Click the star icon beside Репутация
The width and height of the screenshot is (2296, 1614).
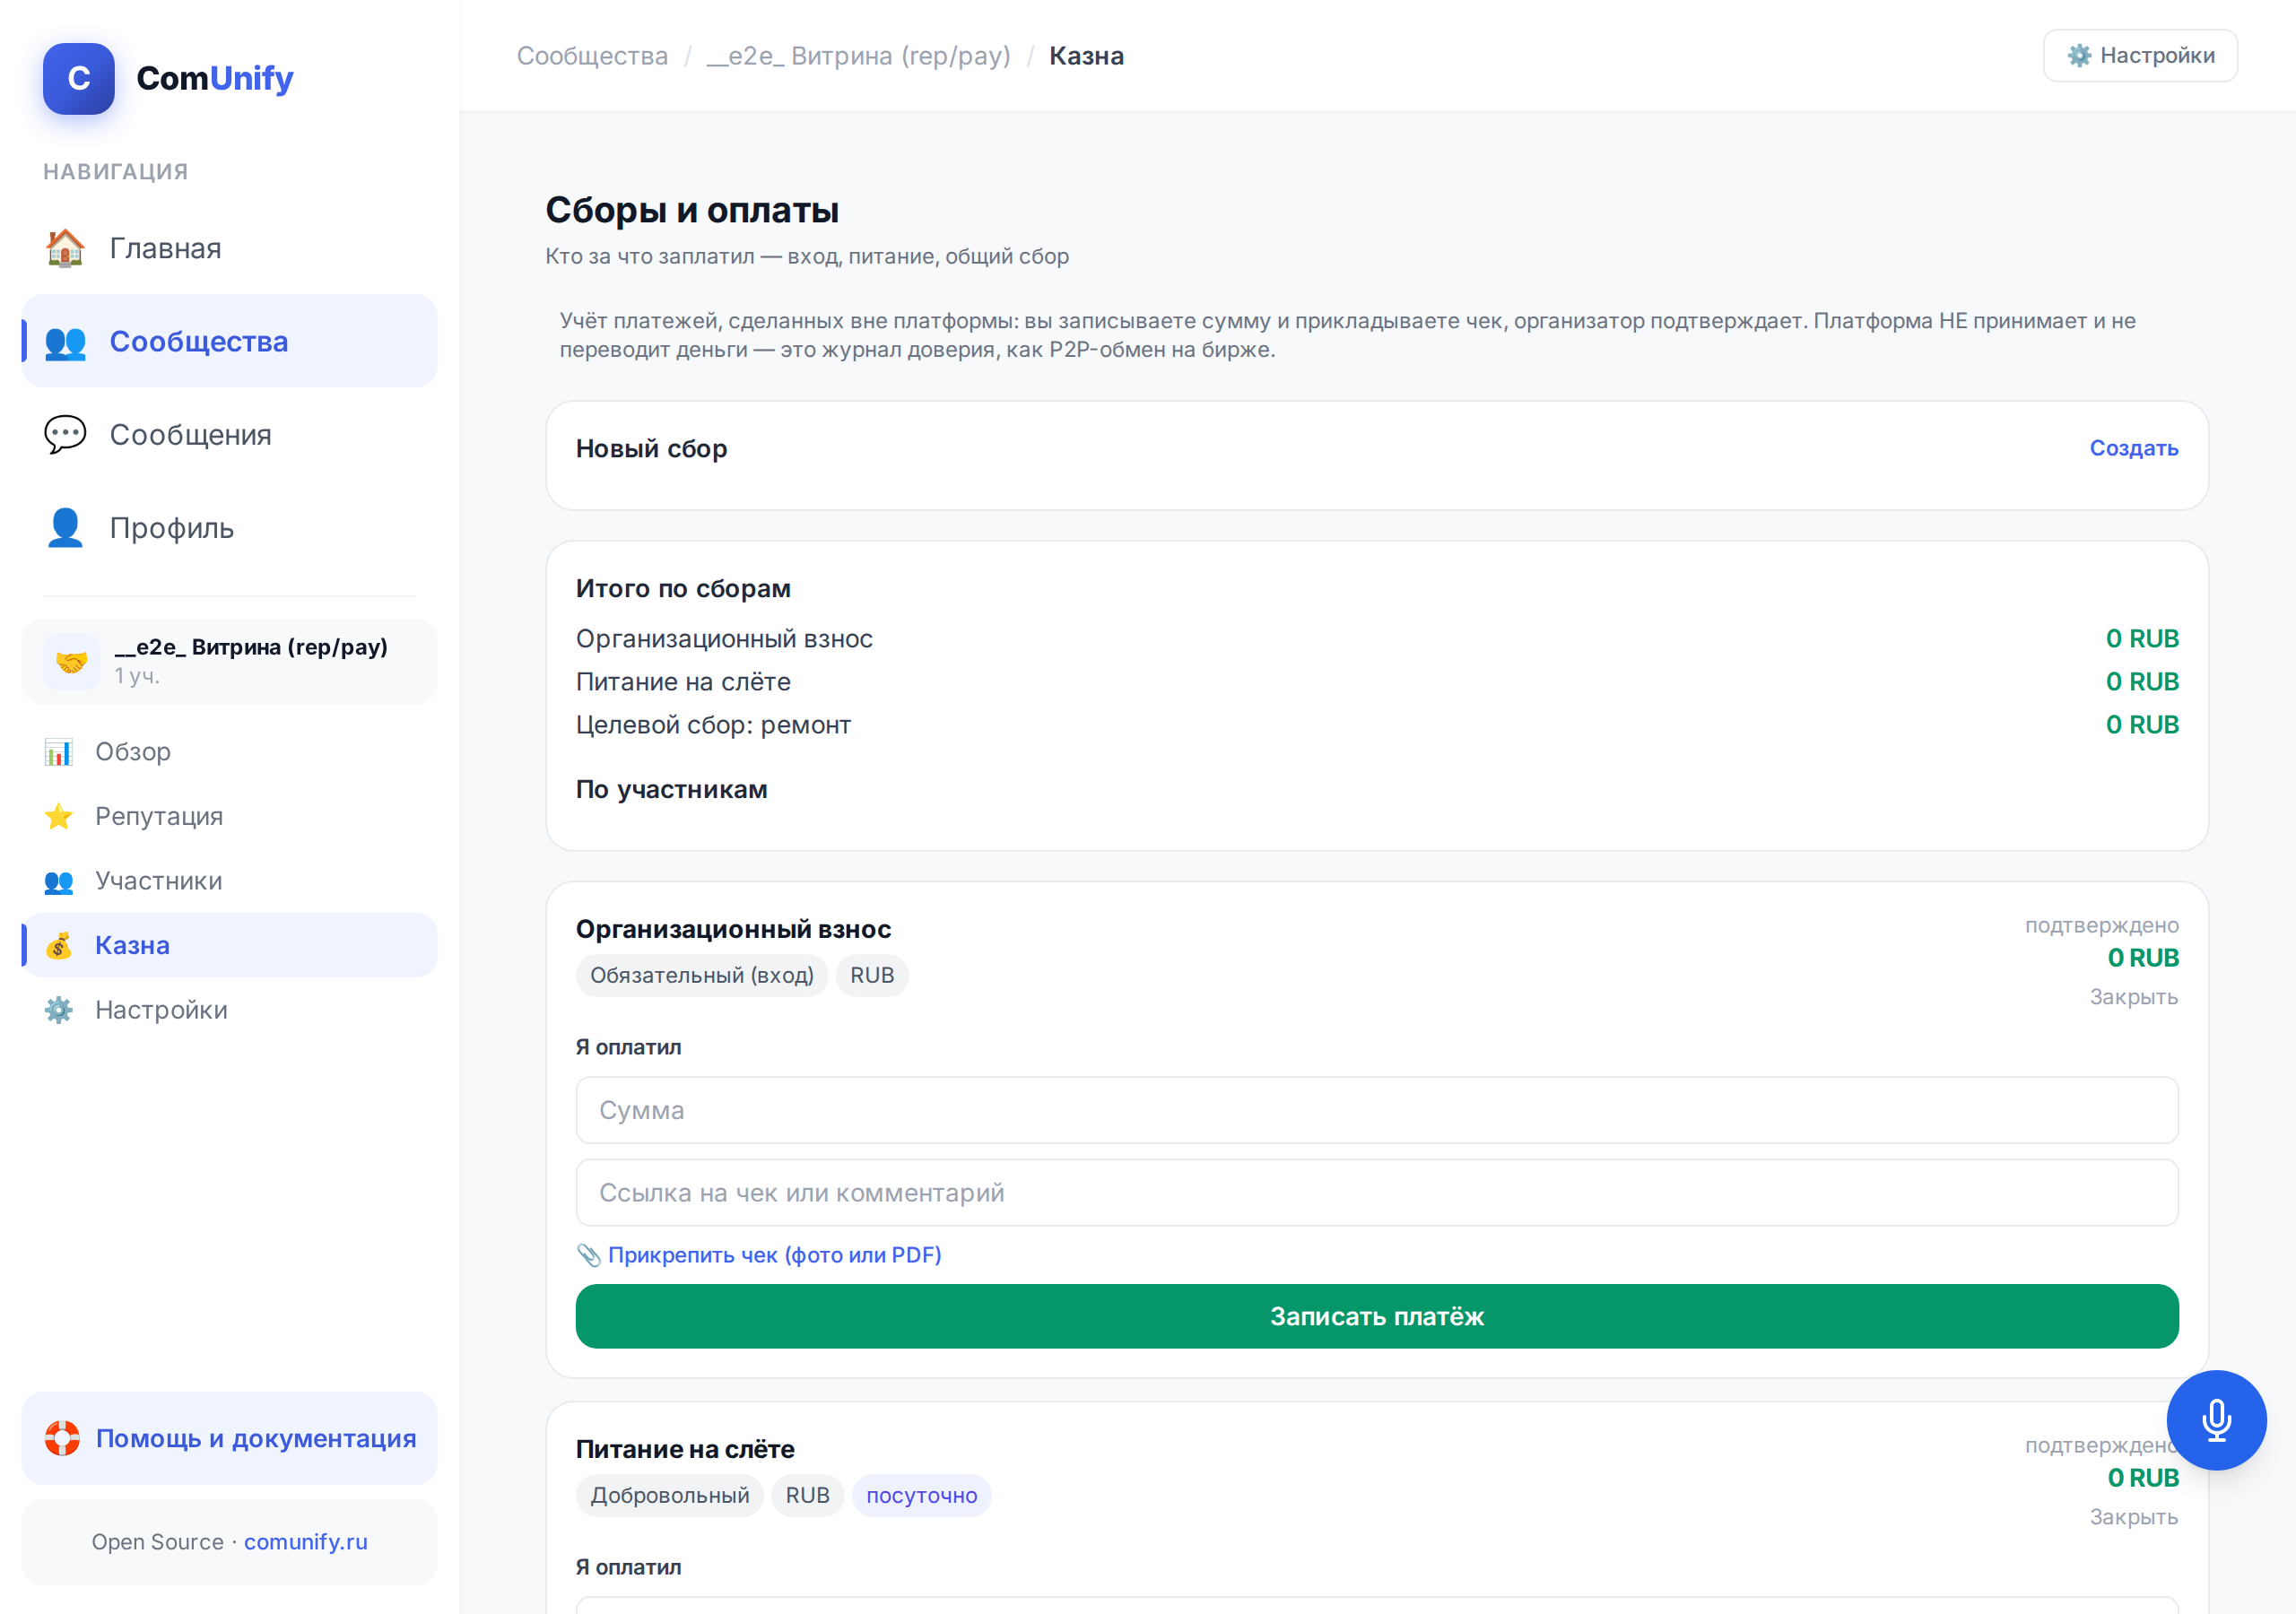tap(59, 816)
